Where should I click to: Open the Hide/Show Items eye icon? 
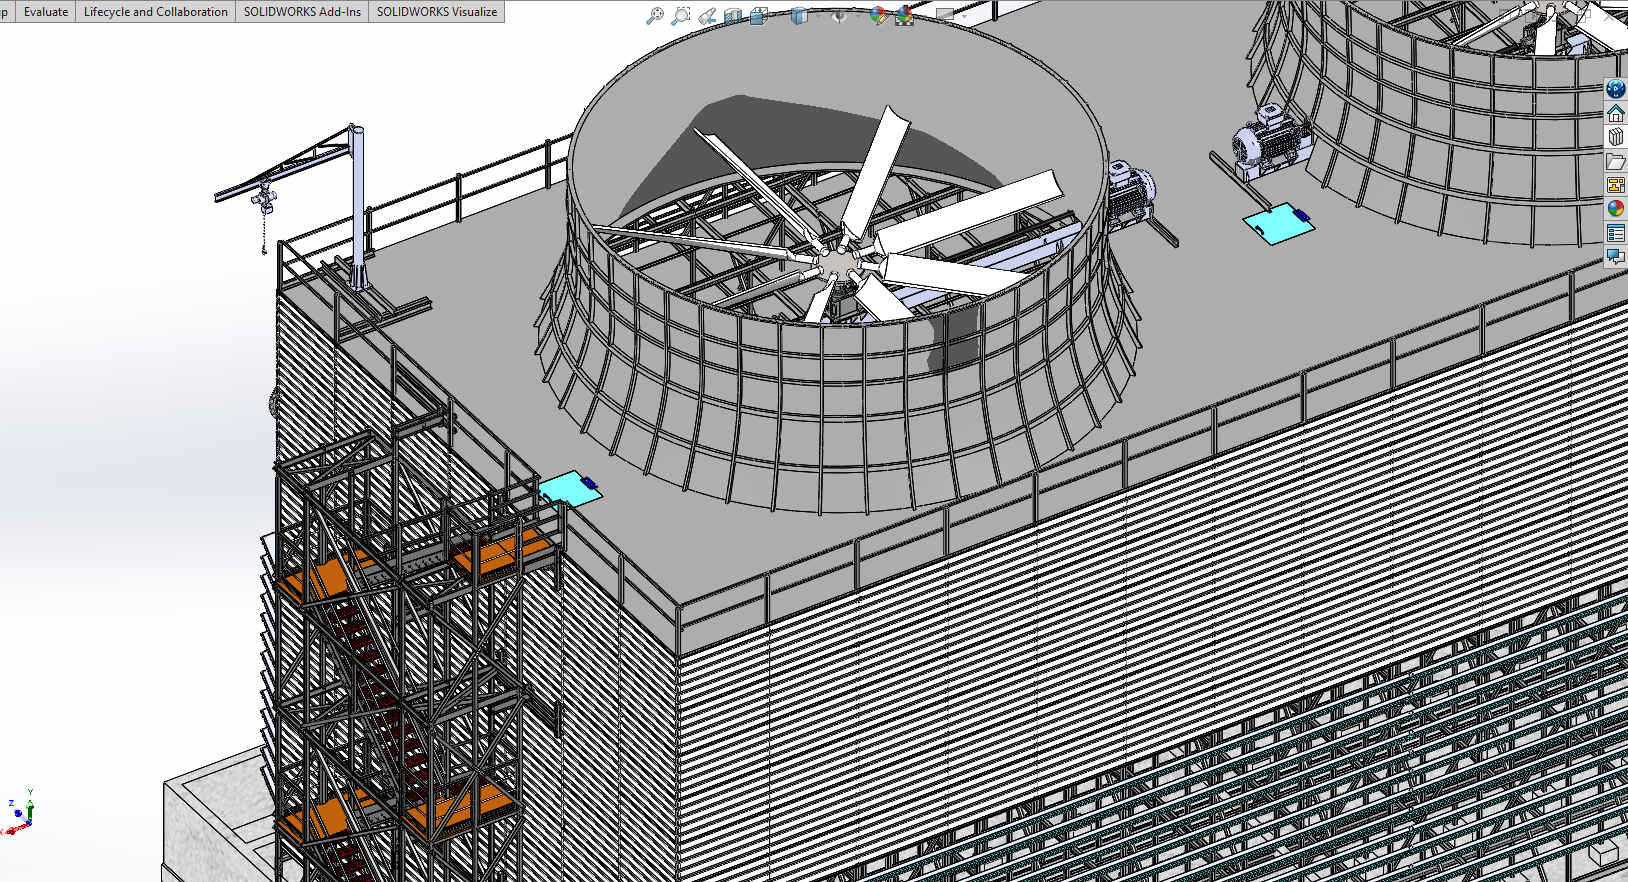click(839, 16)
